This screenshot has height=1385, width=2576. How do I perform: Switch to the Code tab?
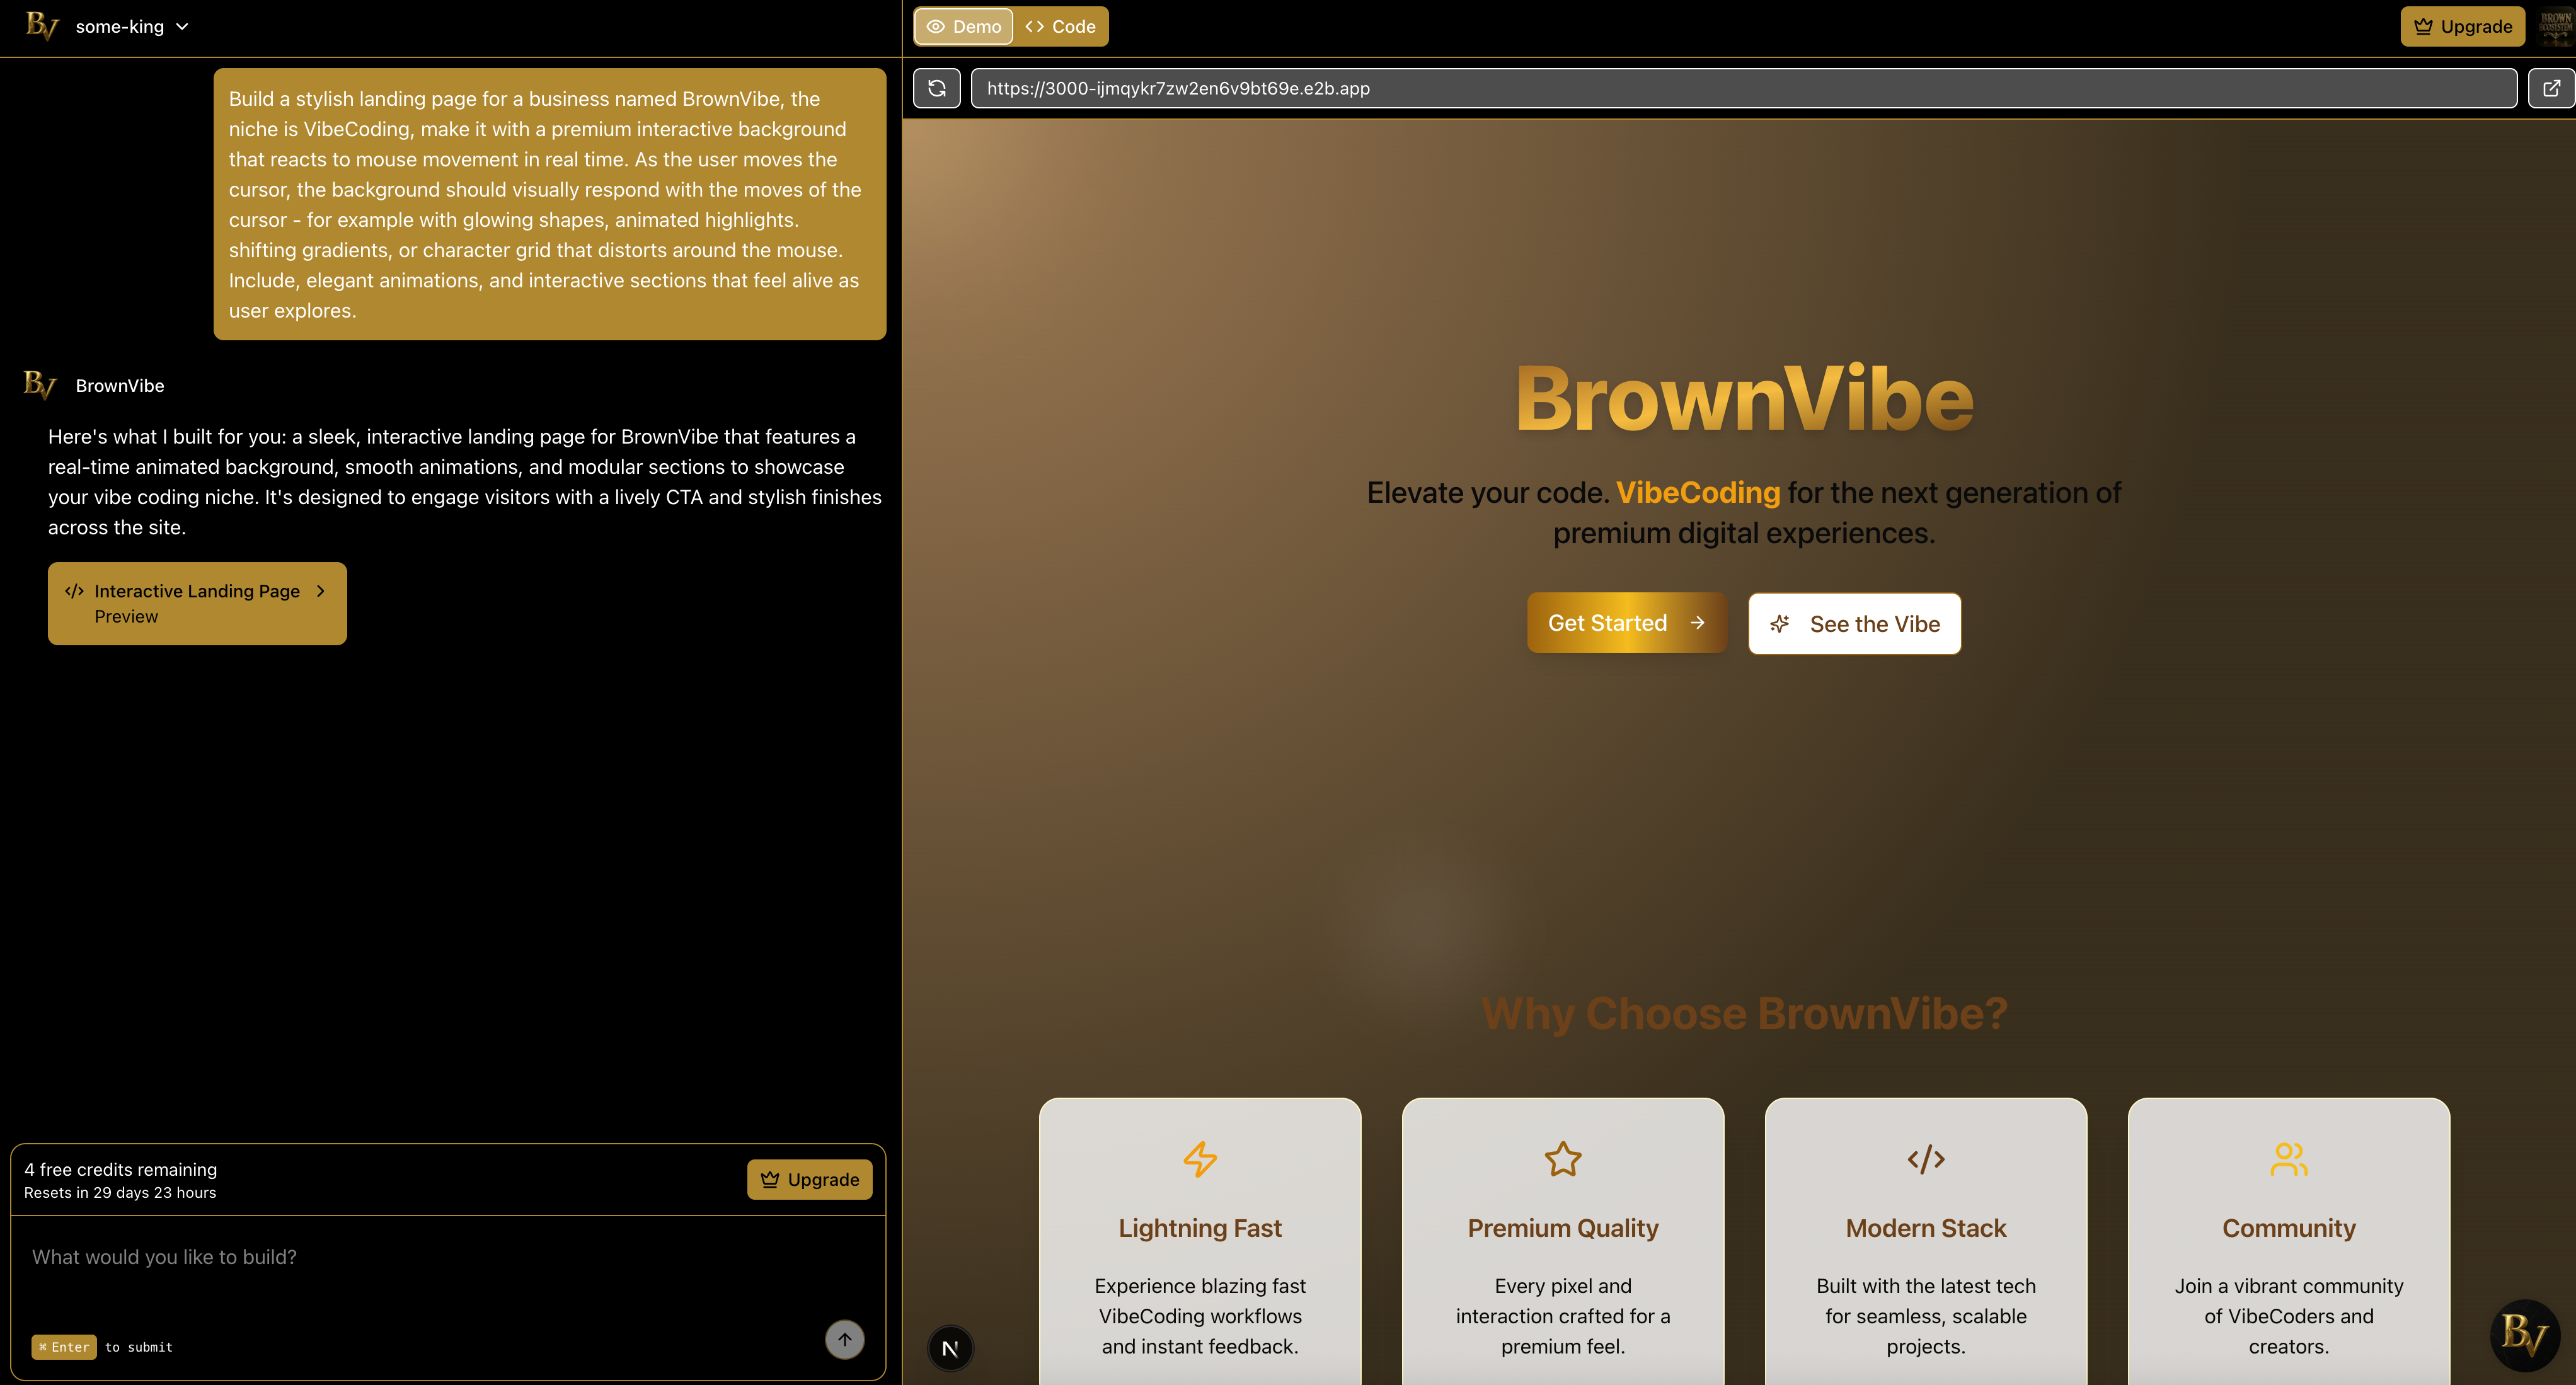[x=1061, y=26]
